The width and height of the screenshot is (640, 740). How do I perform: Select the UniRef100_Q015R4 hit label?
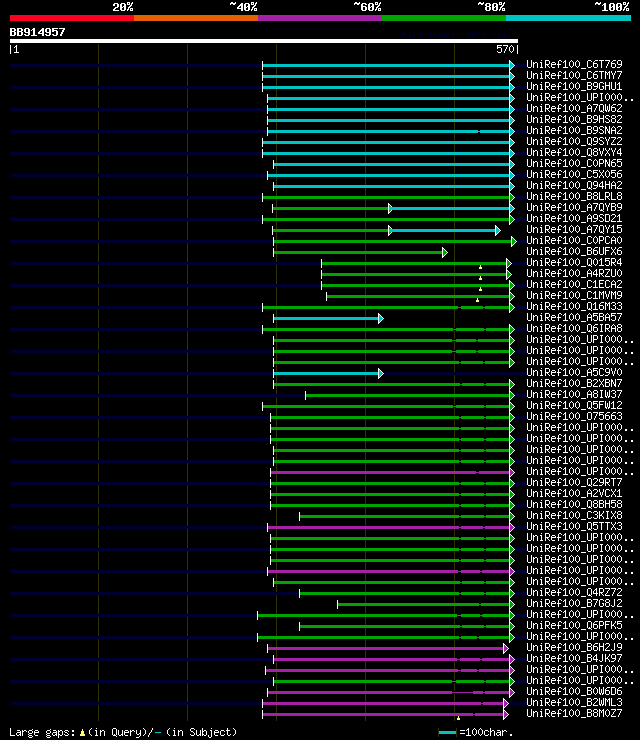coord(574,262)
